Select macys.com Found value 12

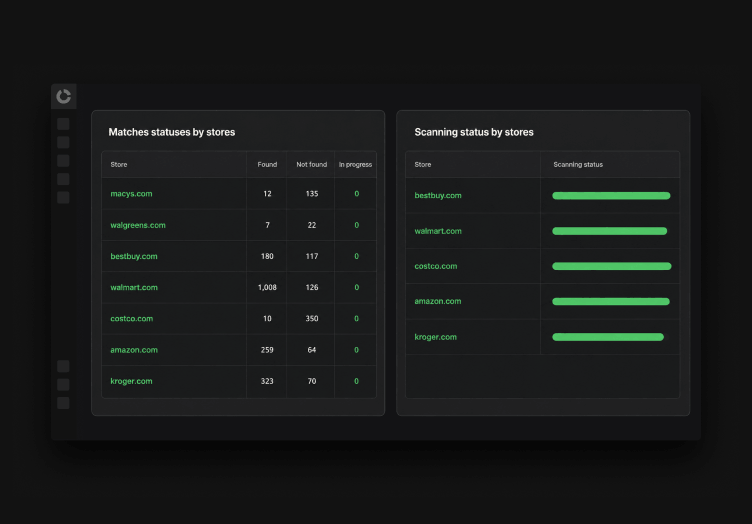pos(267,194)
